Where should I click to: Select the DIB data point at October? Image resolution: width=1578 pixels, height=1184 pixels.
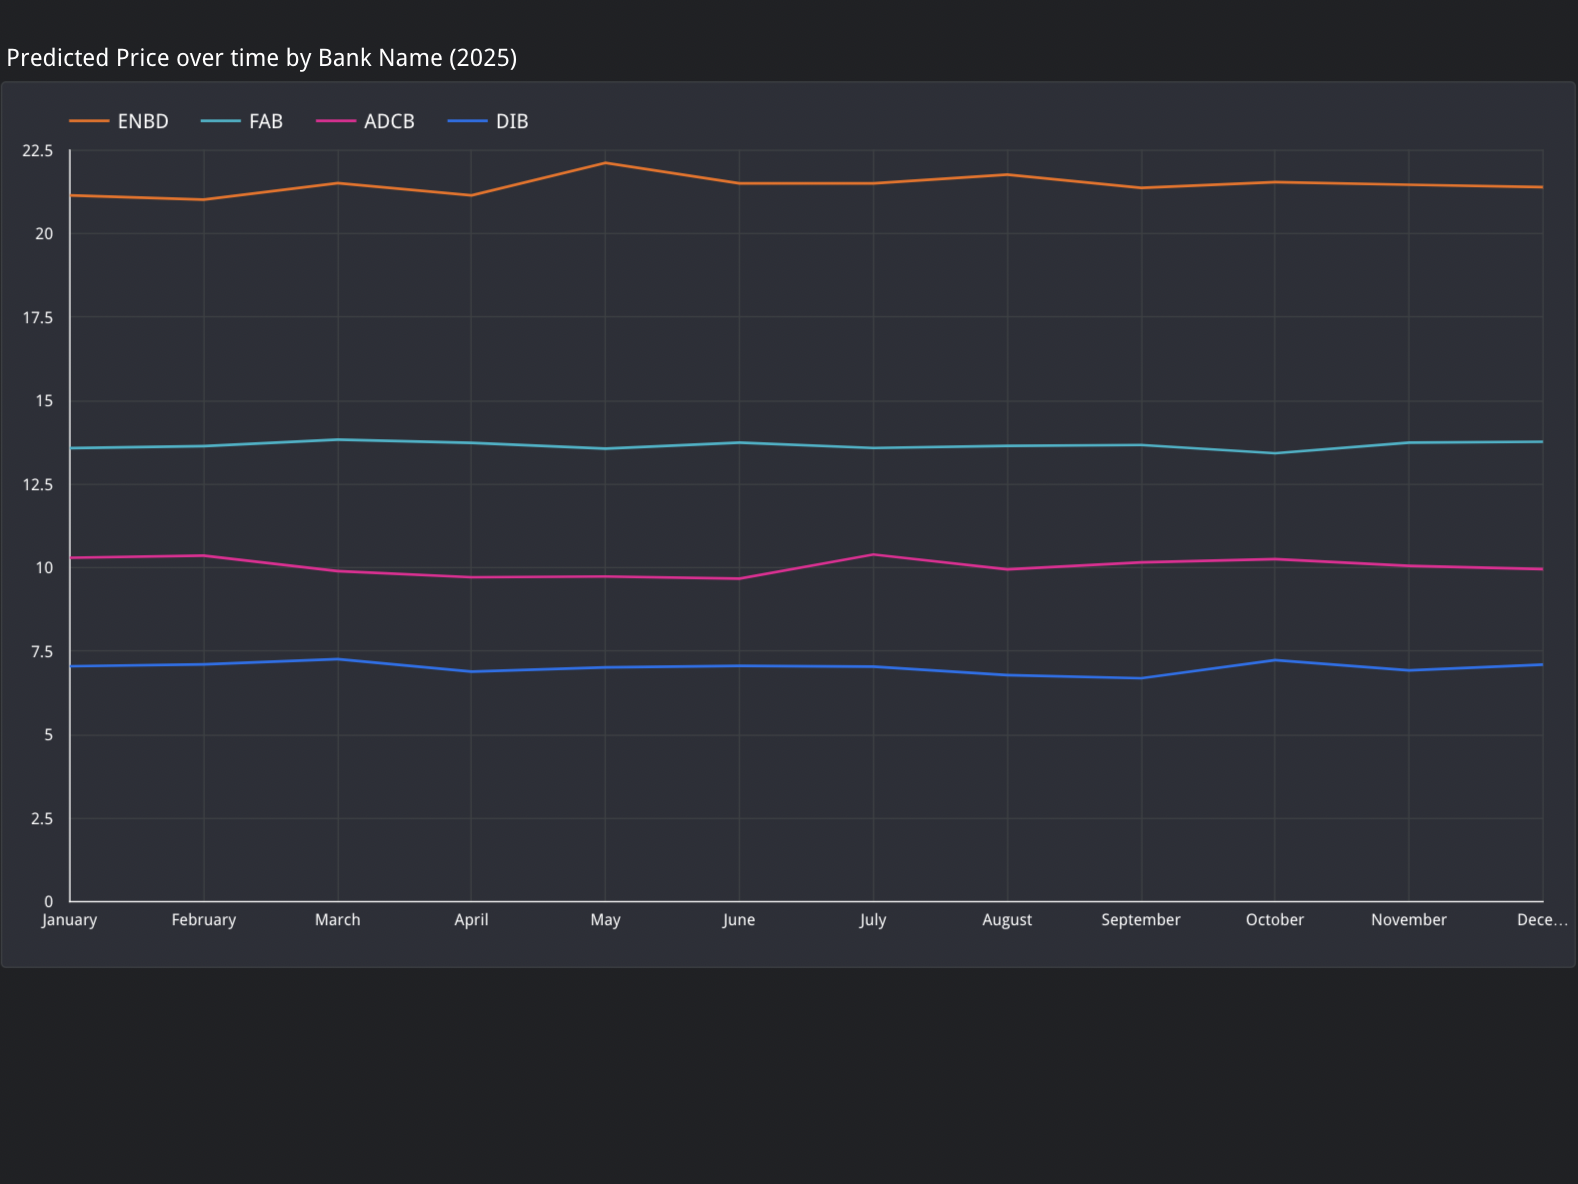tap(1275, 660)
